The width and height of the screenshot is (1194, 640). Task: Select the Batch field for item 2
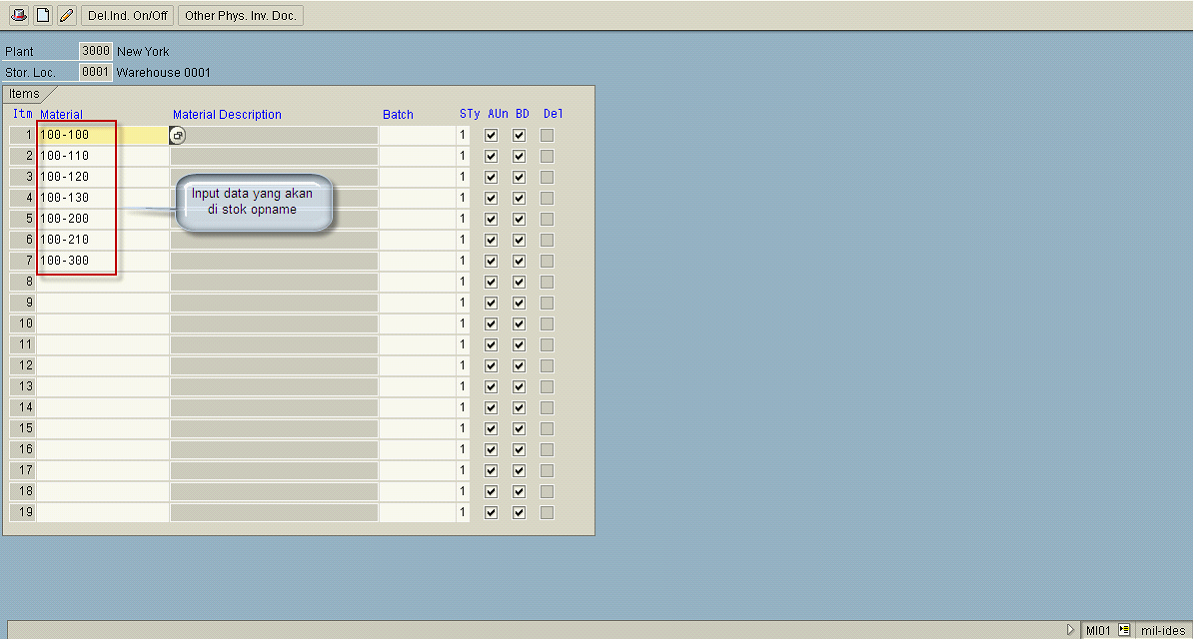click(x=416, y=156)
